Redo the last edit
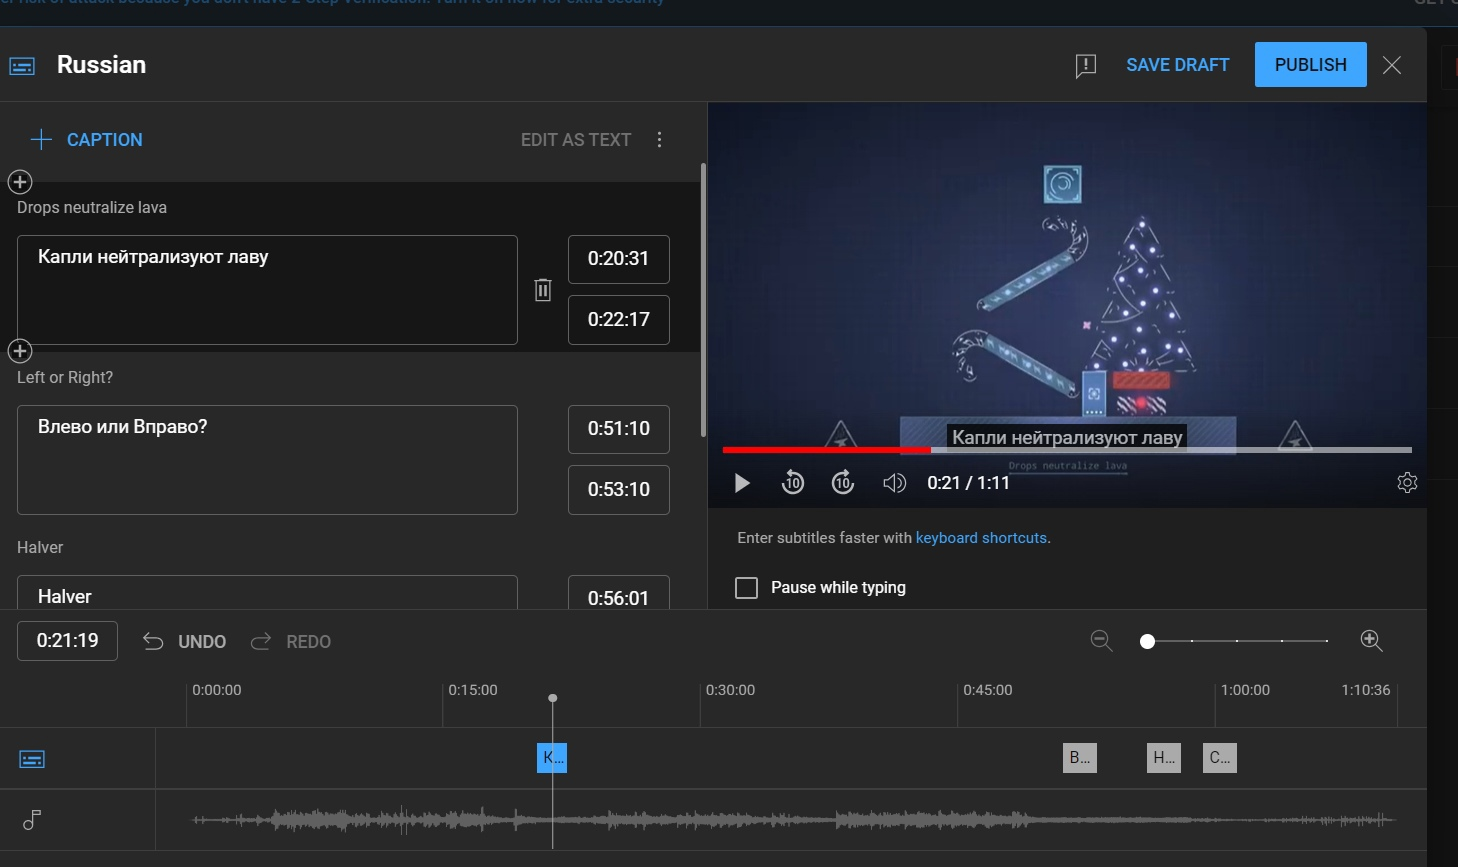 pyautogui.click(x=291, y=642)
